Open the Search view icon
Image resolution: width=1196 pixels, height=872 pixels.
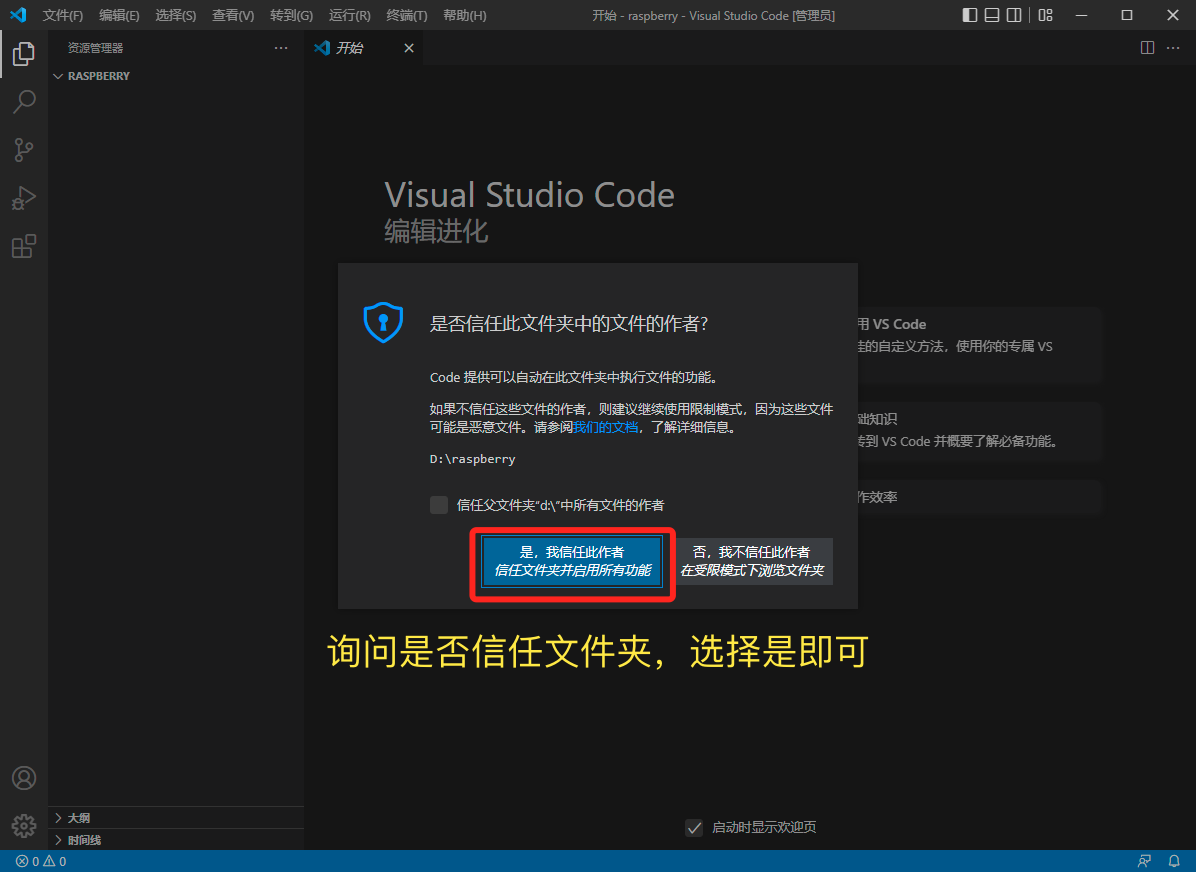pos(24,101)
